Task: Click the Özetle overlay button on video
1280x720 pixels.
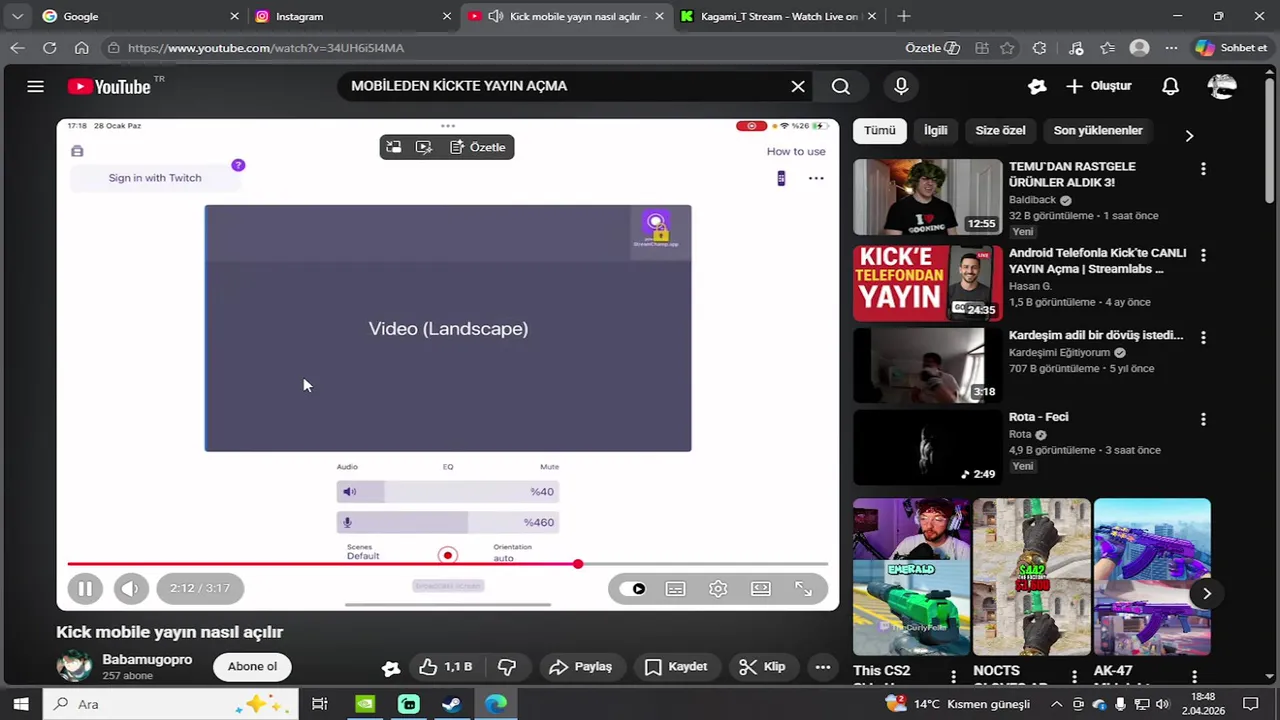Action: coord(478,147)
